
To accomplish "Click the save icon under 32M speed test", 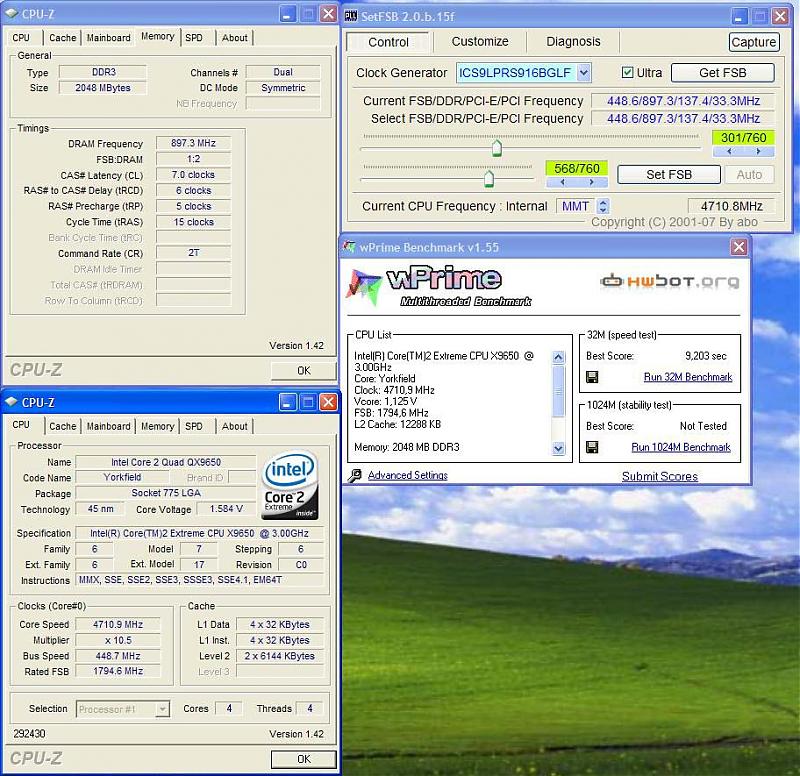I will (592, 377).
